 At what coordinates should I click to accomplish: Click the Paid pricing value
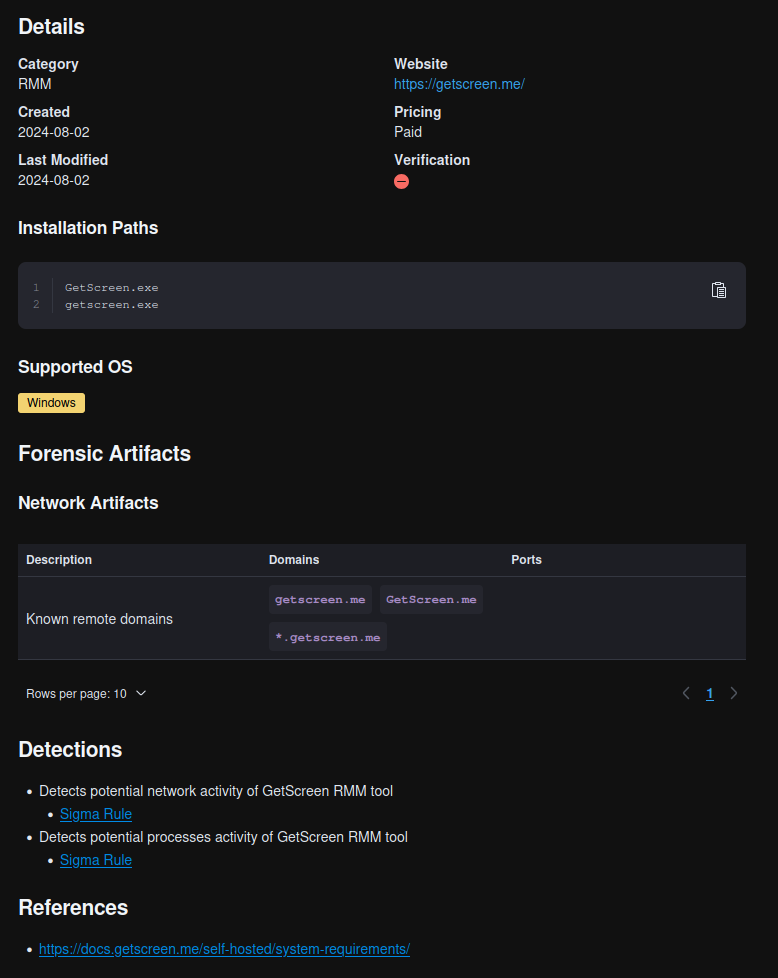(407, 132)
